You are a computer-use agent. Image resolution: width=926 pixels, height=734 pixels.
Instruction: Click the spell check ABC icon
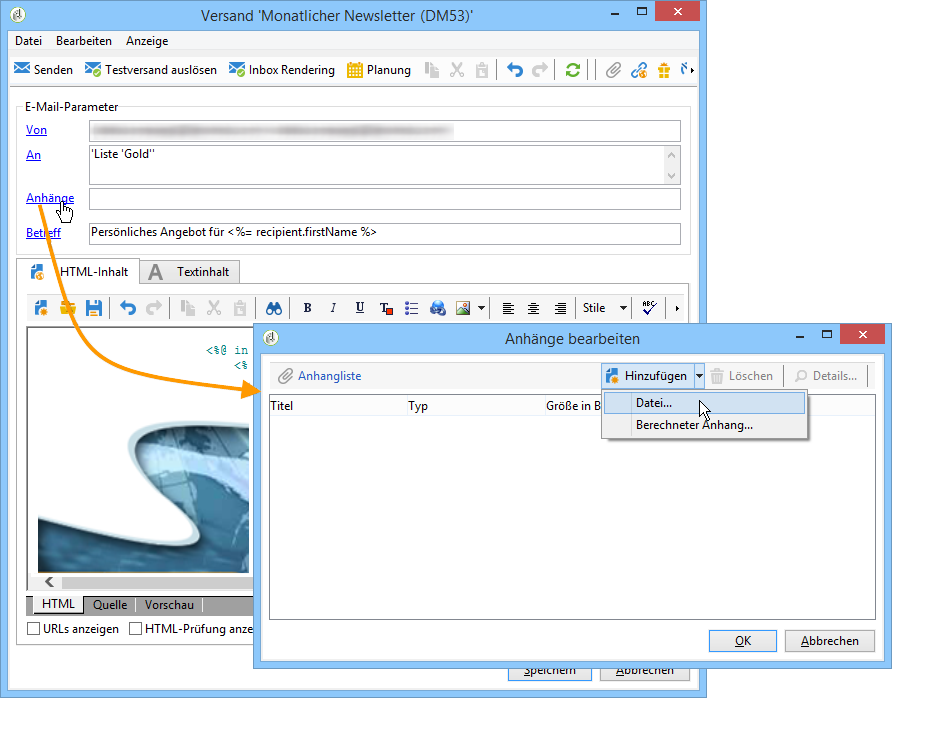(x=649, y=308)
